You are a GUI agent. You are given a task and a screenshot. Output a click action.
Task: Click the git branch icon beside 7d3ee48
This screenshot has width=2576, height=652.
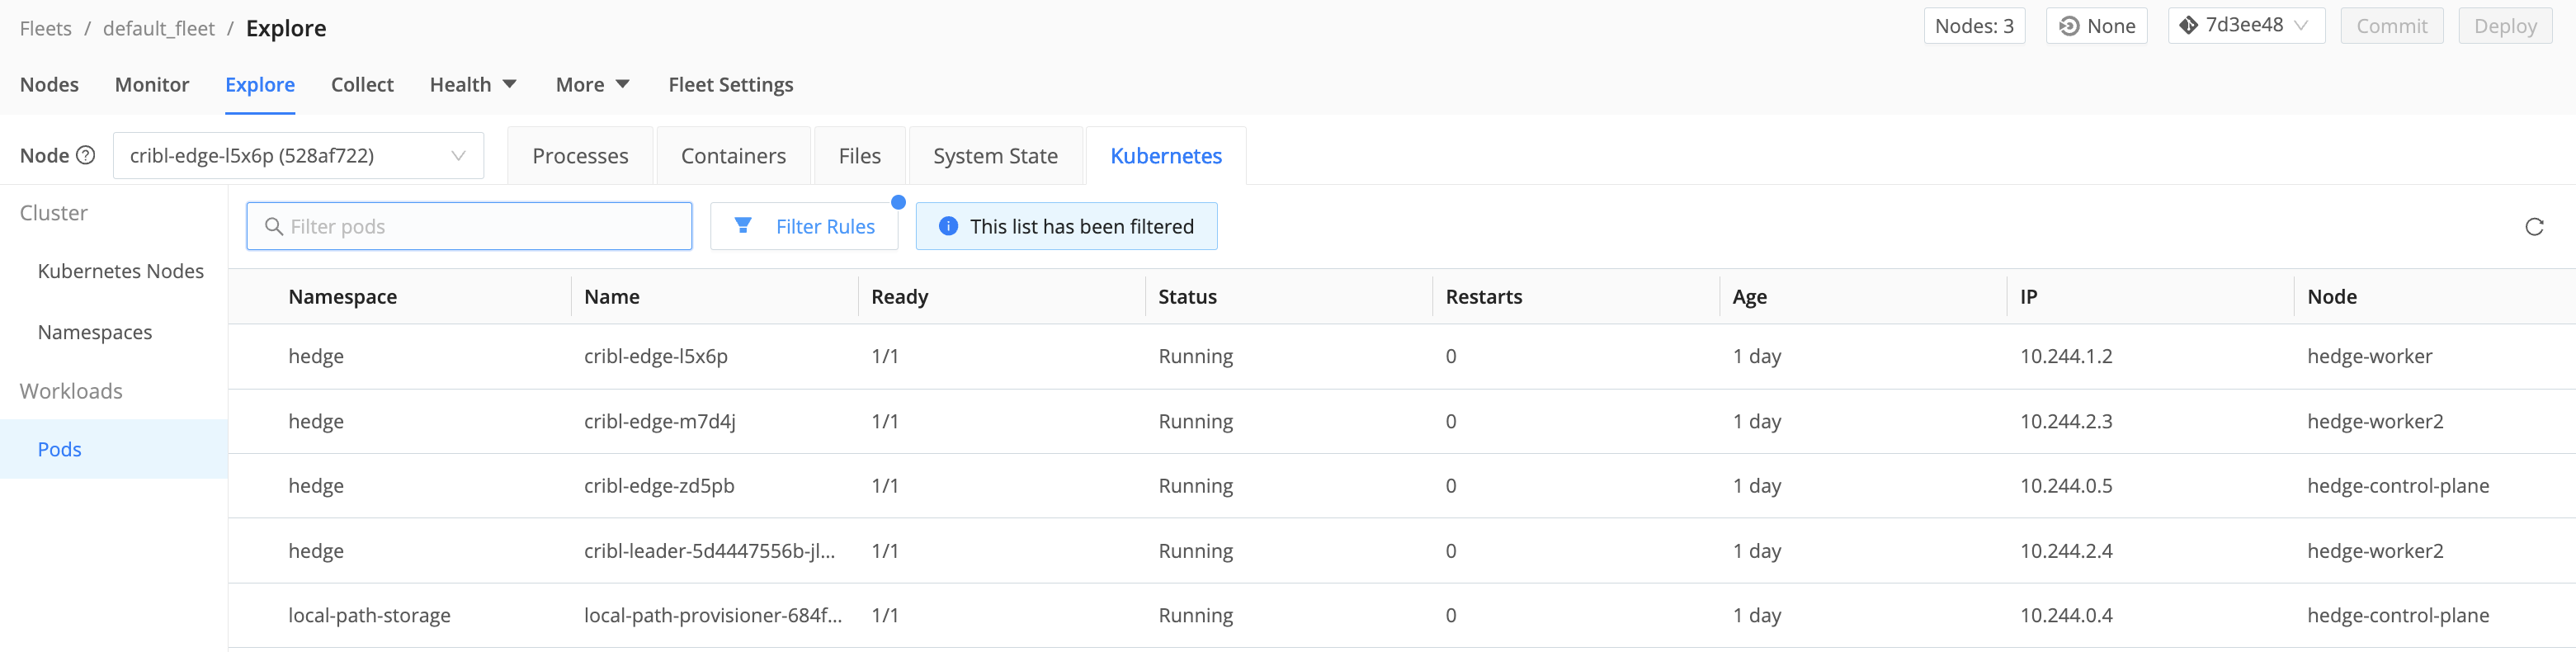click(2188, 26)
